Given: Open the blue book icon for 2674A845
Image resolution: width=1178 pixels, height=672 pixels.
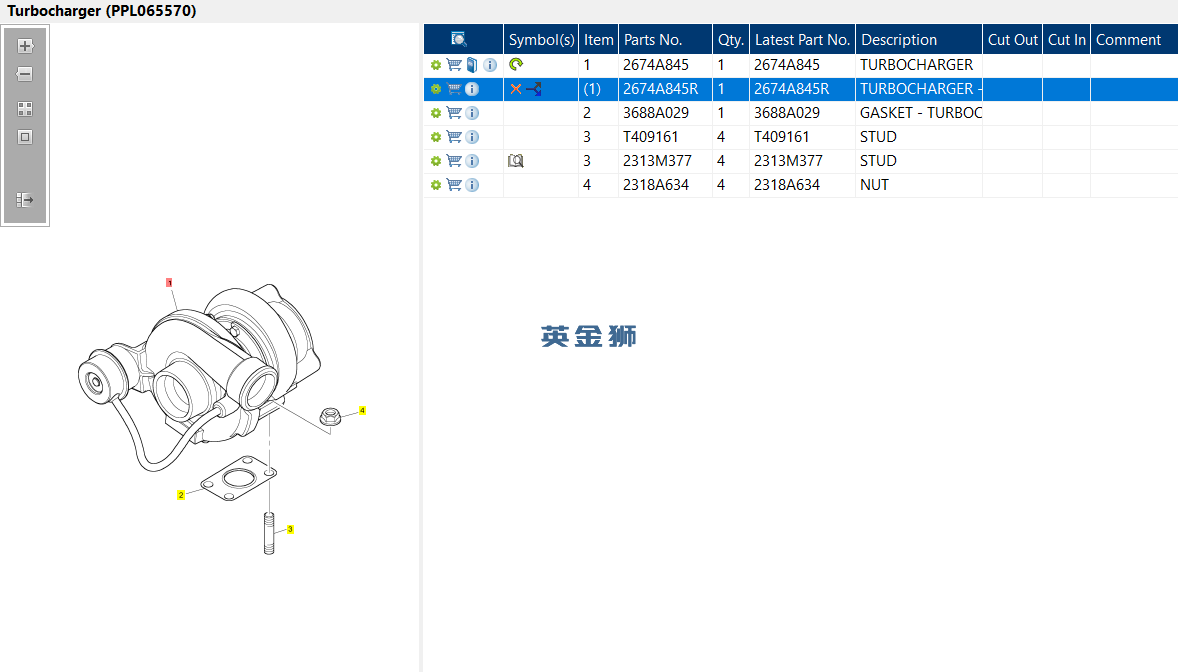Looking at the screenshot, I should click(472, 65).
